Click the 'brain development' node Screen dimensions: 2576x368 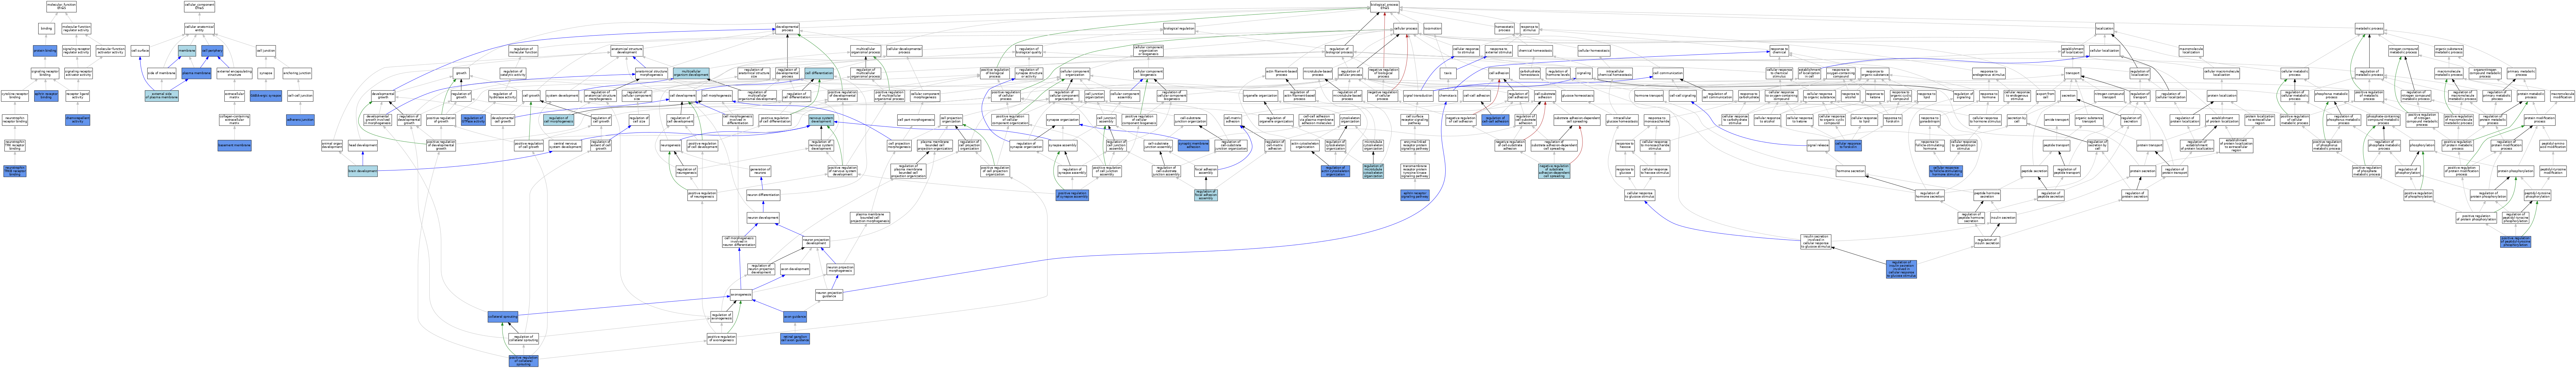pyautogui.click(x=363, y=171)
